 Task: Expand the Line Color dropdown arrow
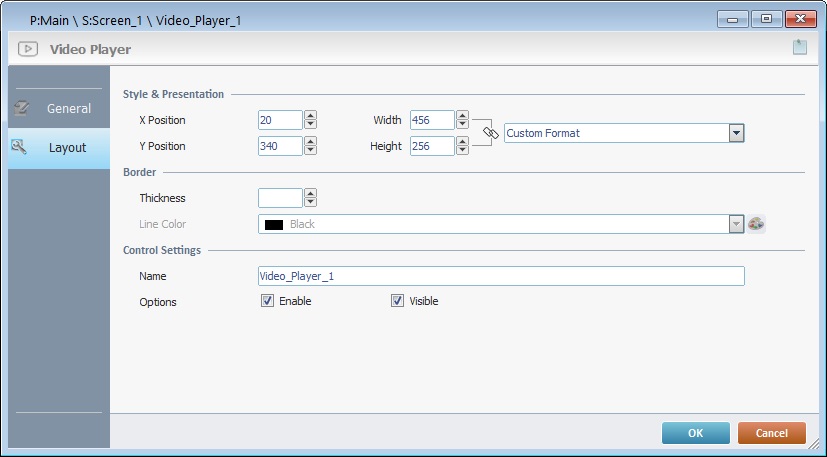click(x=736, y=224)
